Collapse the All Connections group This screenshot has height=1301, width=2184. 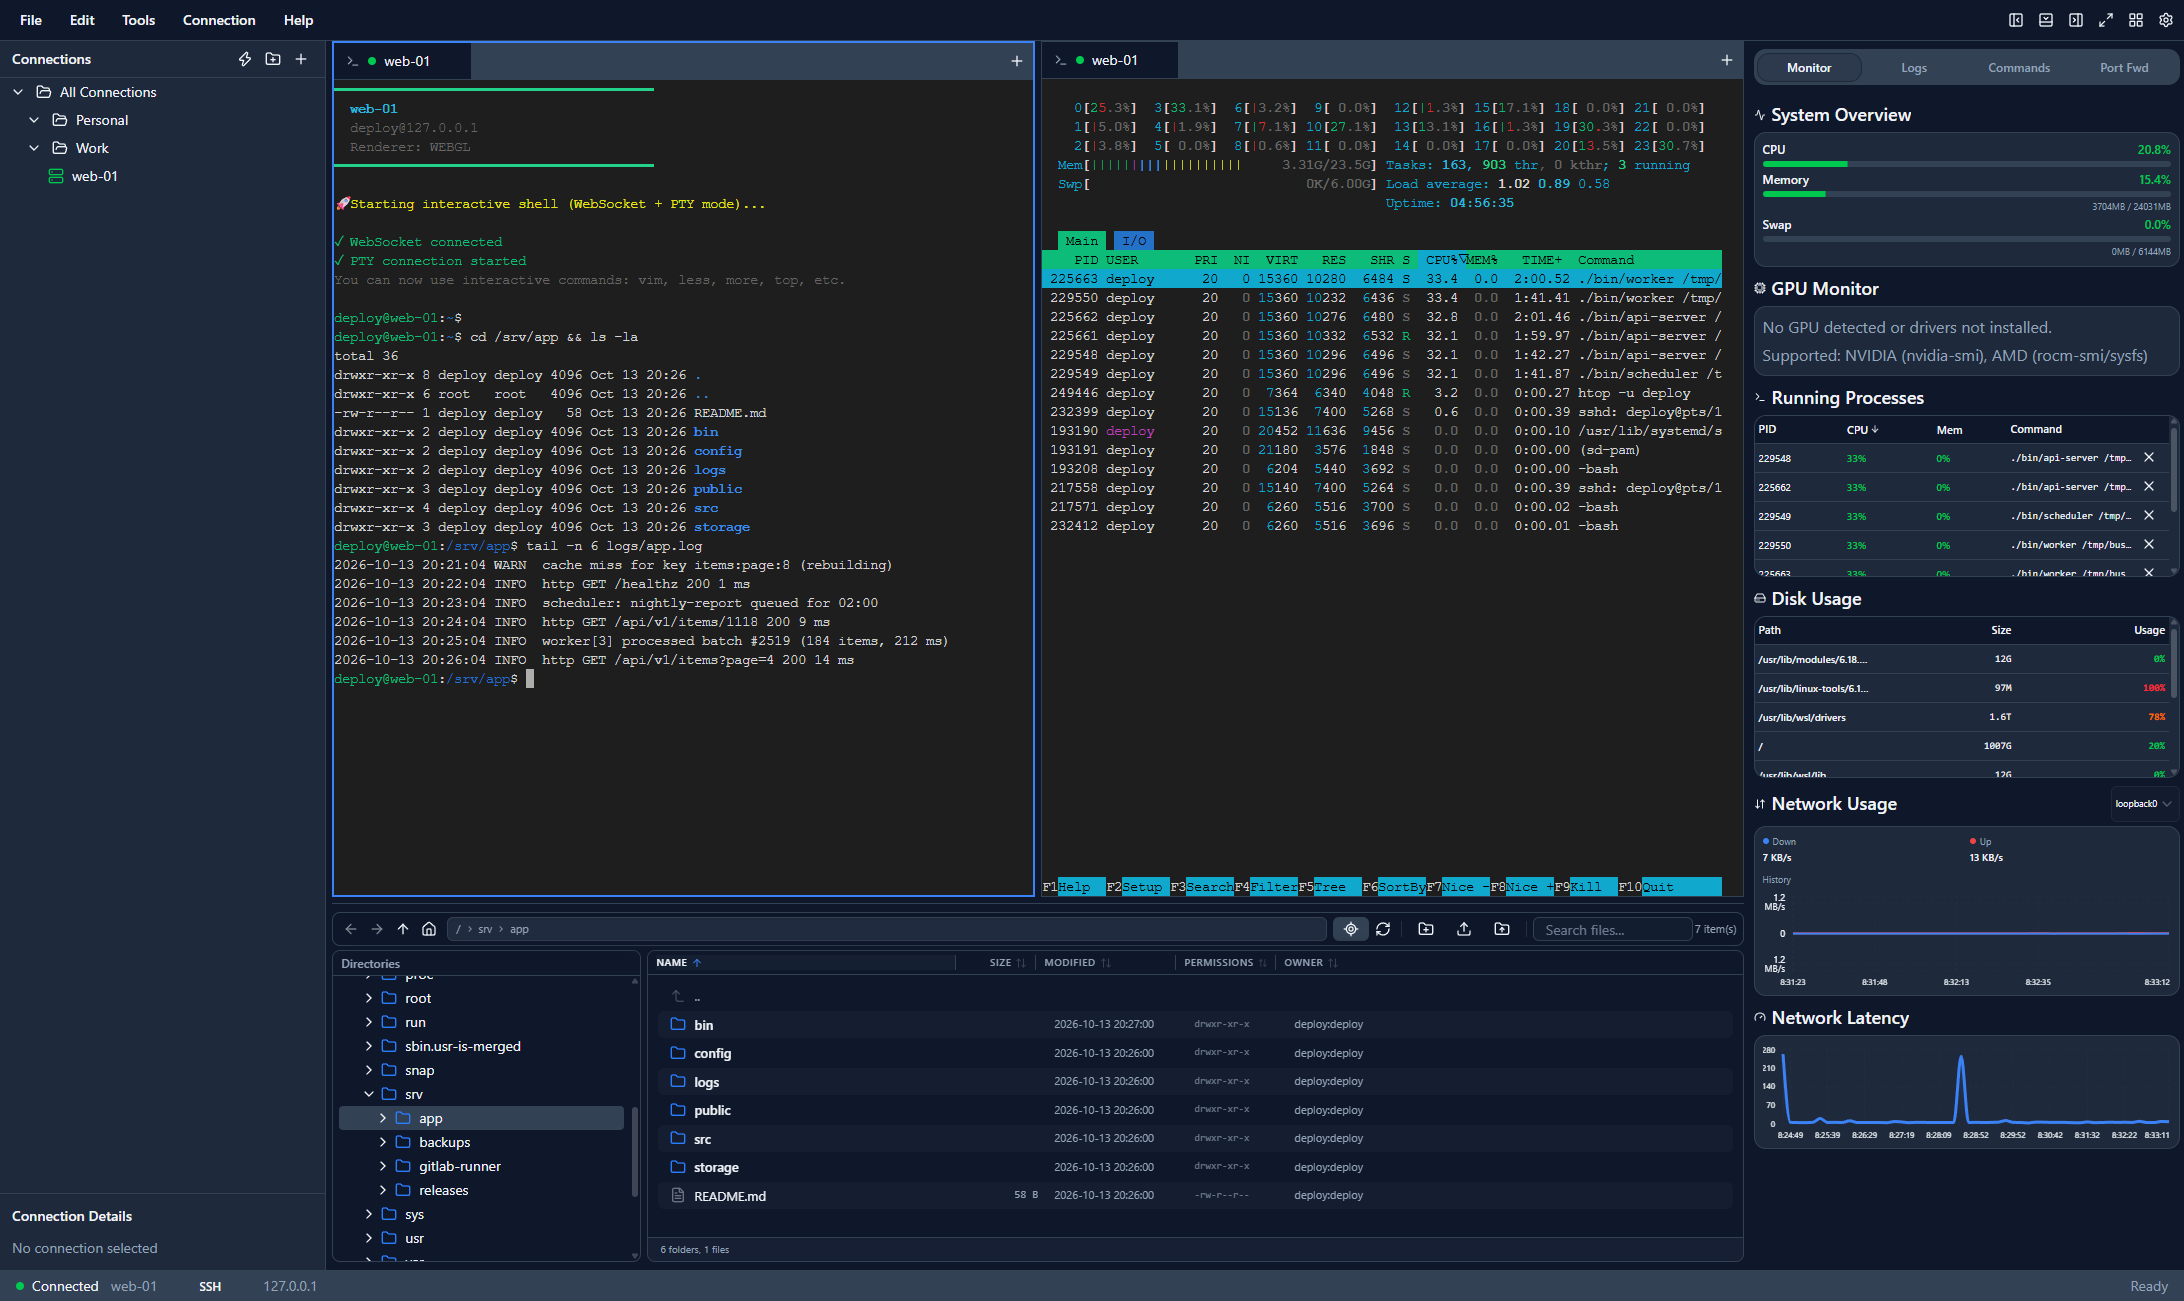pos(18,92)
